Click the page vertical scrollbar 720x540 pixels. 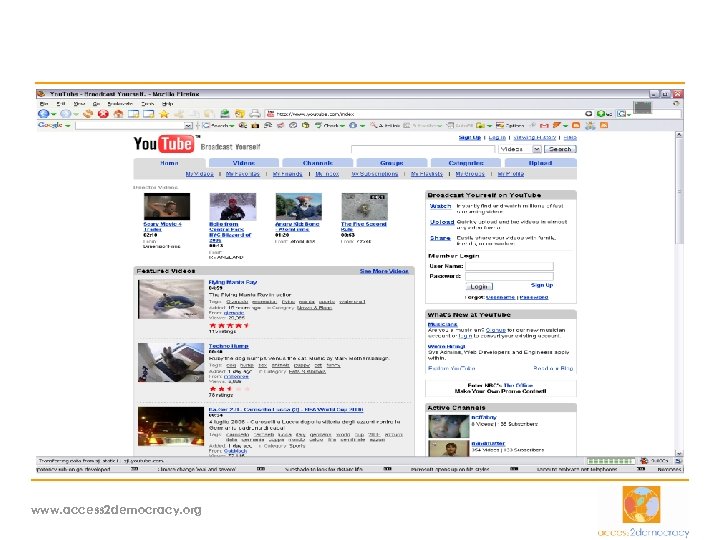(679, 294)
